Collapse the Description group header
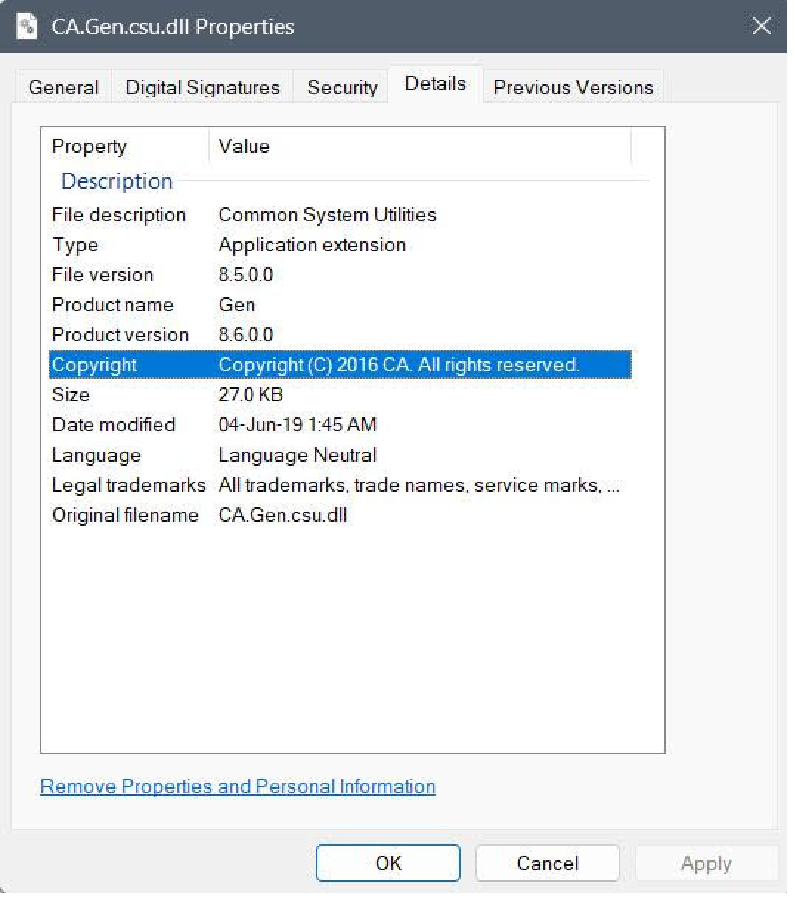 (117, 182)
